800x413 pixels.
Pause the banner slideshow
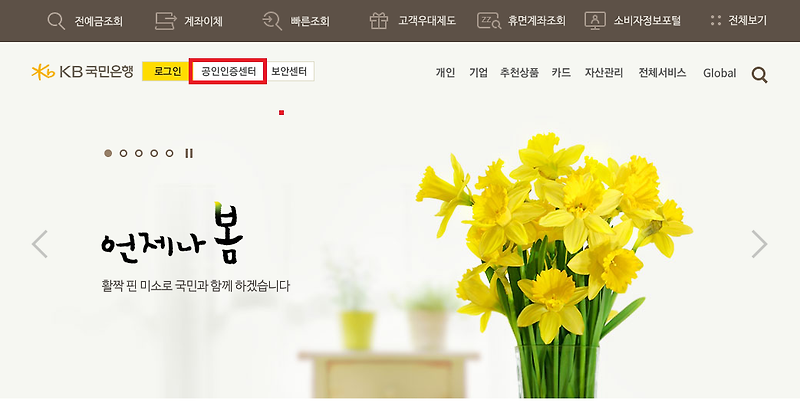click(189, 153)
